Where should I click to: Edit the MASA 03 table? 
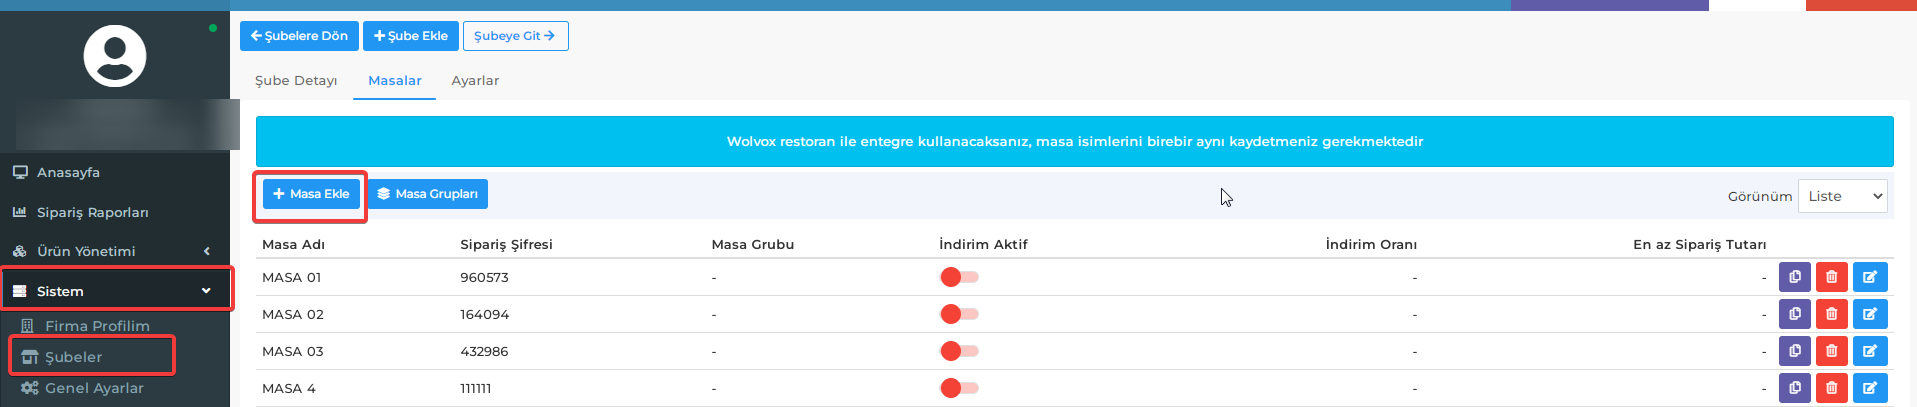1869,351
